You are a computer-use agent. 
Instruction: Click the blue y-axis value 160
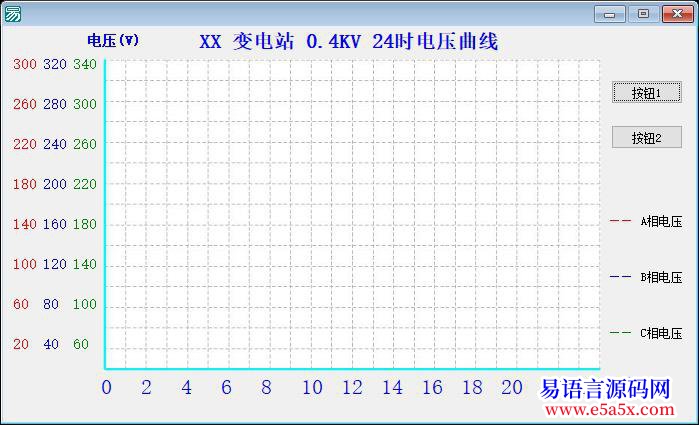pyautogui.click(x=55, y=224)
